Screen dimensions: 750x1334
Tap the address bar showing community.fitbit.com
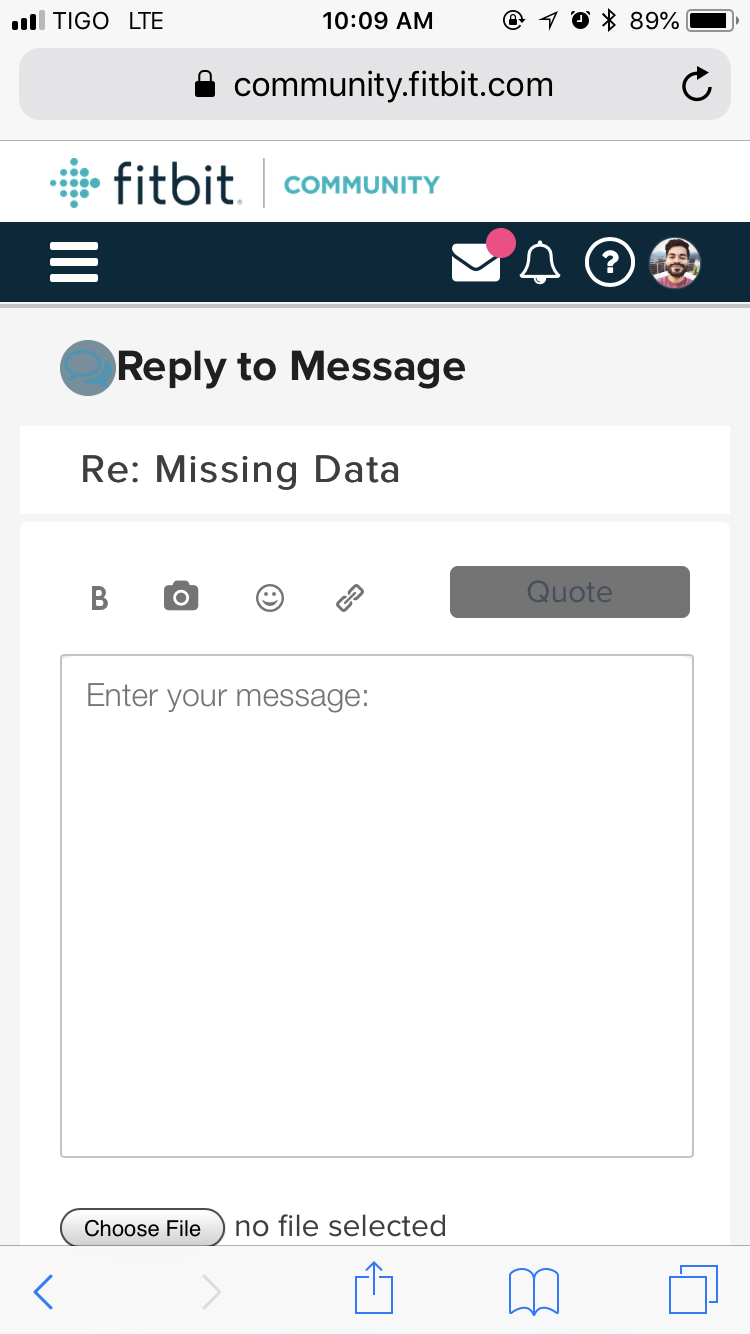[375, 84]
